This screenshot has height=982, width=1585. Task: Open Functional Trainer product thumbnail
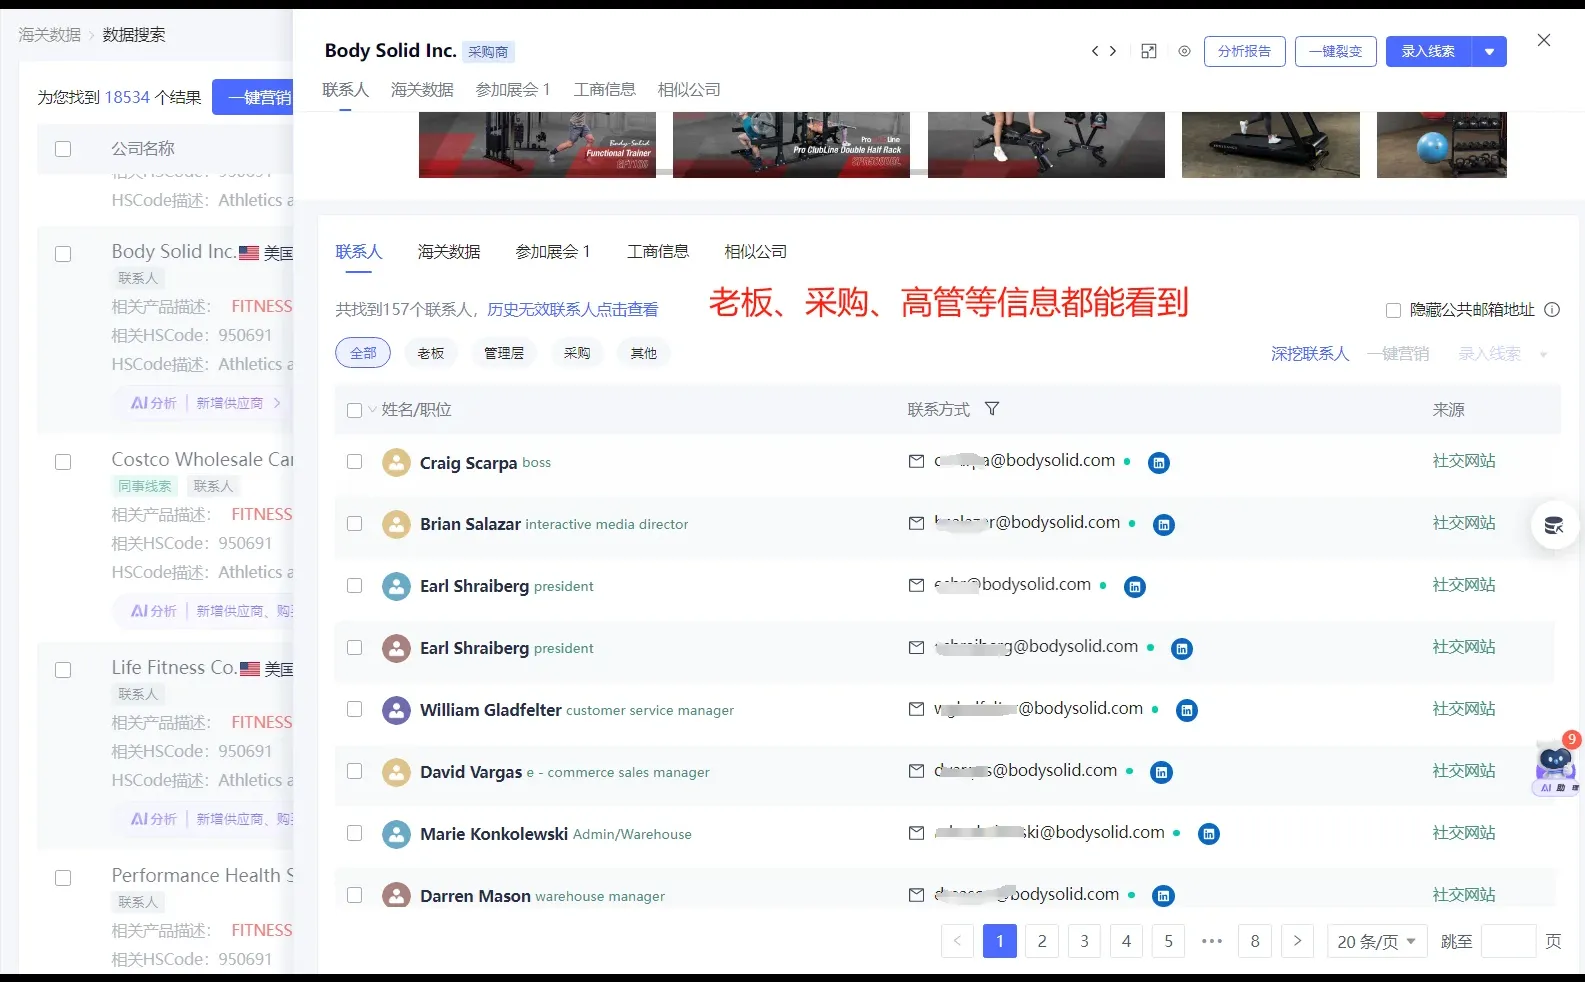pyautogui.click(x=537, y=145)
